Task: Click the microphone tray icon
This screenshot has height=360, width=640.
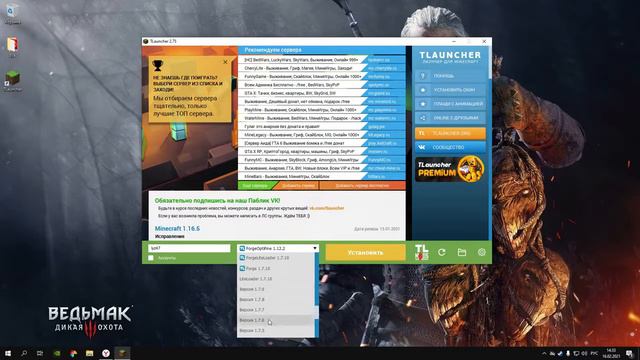Action: [568, 353]
